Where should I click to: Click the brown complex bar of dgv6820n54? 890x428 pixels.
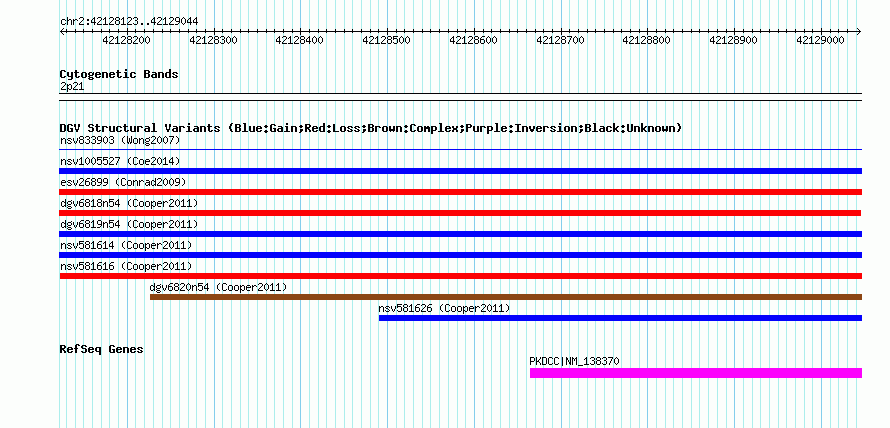point(506,297)
